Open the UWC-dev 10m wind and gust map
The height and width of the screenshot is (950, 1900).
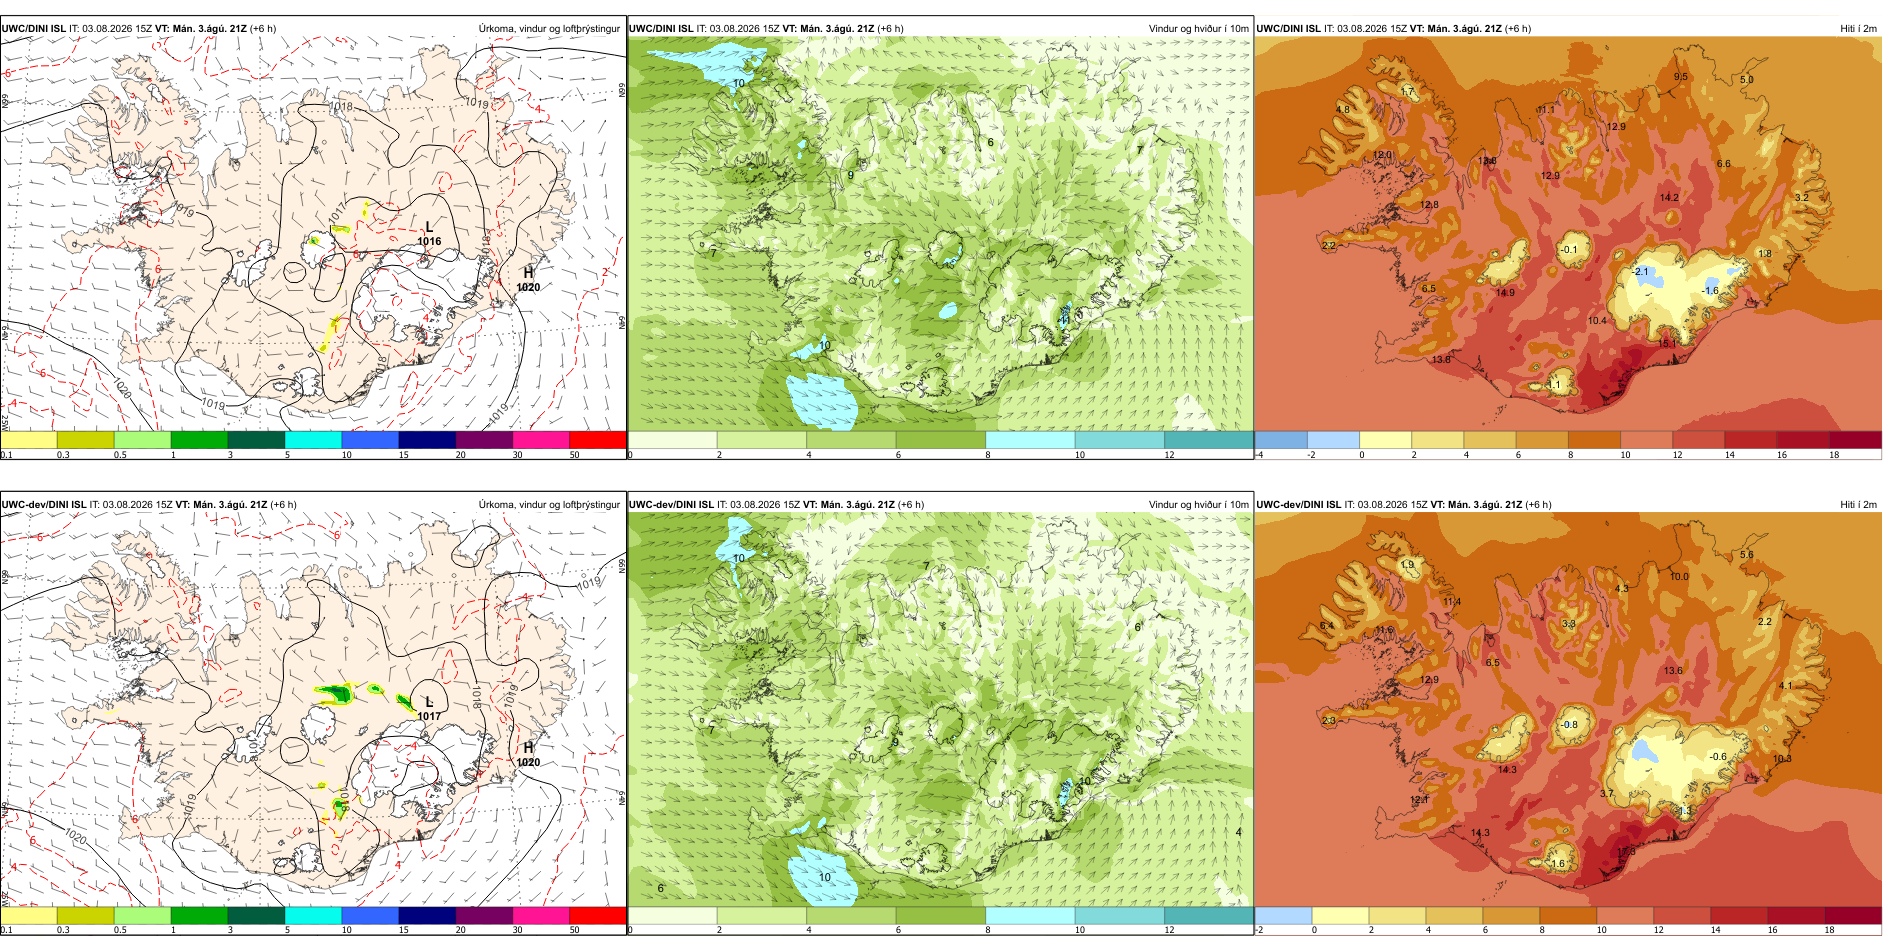[940, 715]
